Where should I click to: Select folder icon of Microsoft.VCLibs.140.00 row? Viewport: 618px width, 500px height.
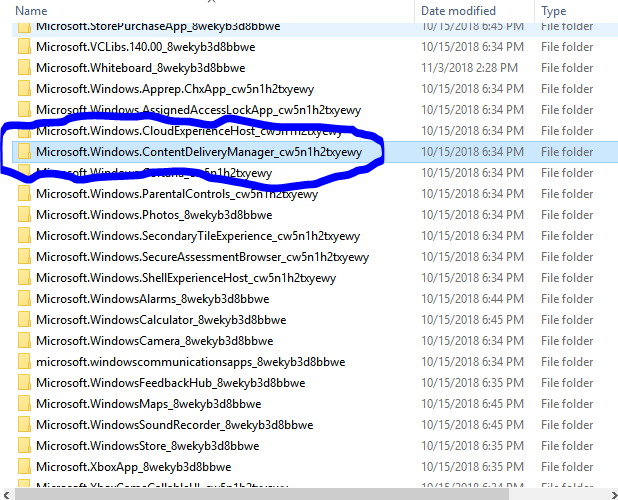pos(24,46)
